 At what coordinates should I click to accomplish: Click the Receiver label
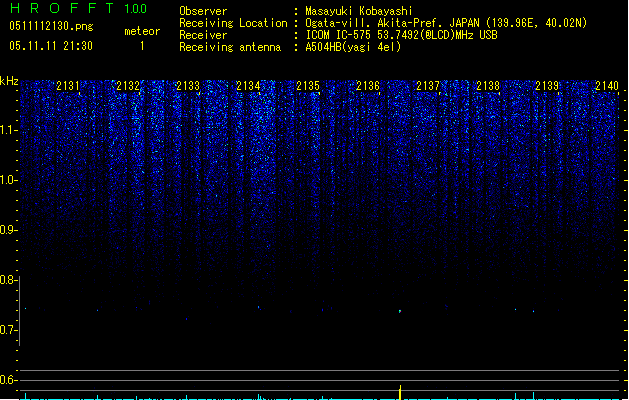tap(203, 35)
